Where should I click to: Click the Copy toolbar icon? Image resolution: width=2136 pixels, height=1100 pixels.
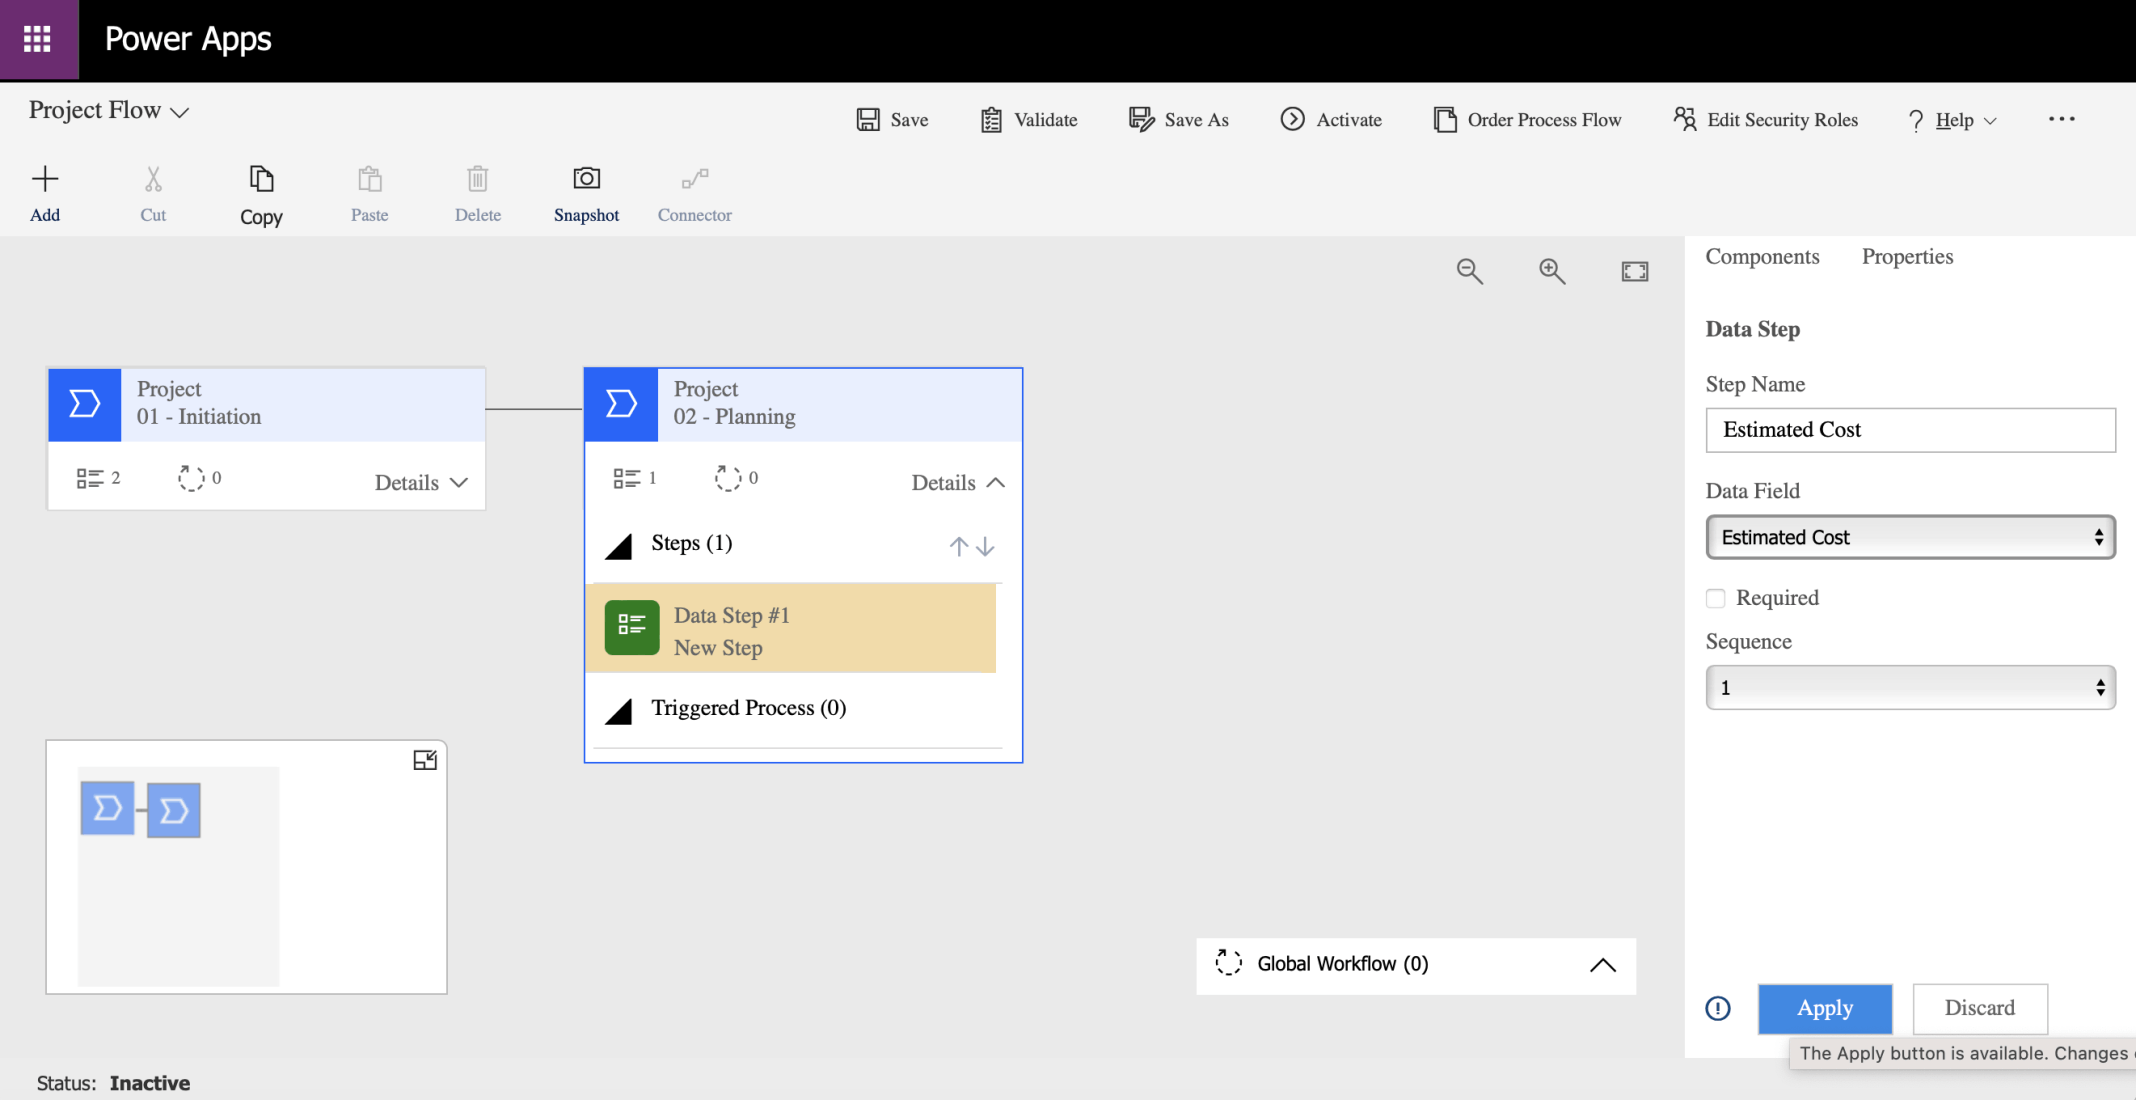click(x=261, y=180)
